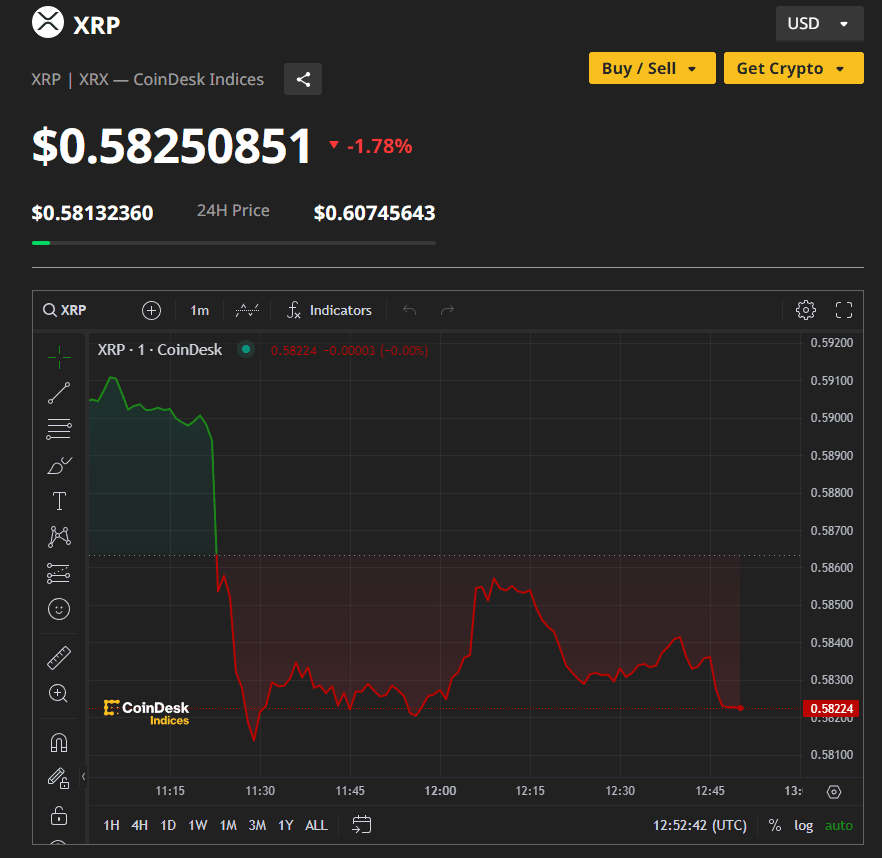This screenshot has width=882, height=858.
Task: Open the go to date calendar icon
Action: (x=361, y=825)
